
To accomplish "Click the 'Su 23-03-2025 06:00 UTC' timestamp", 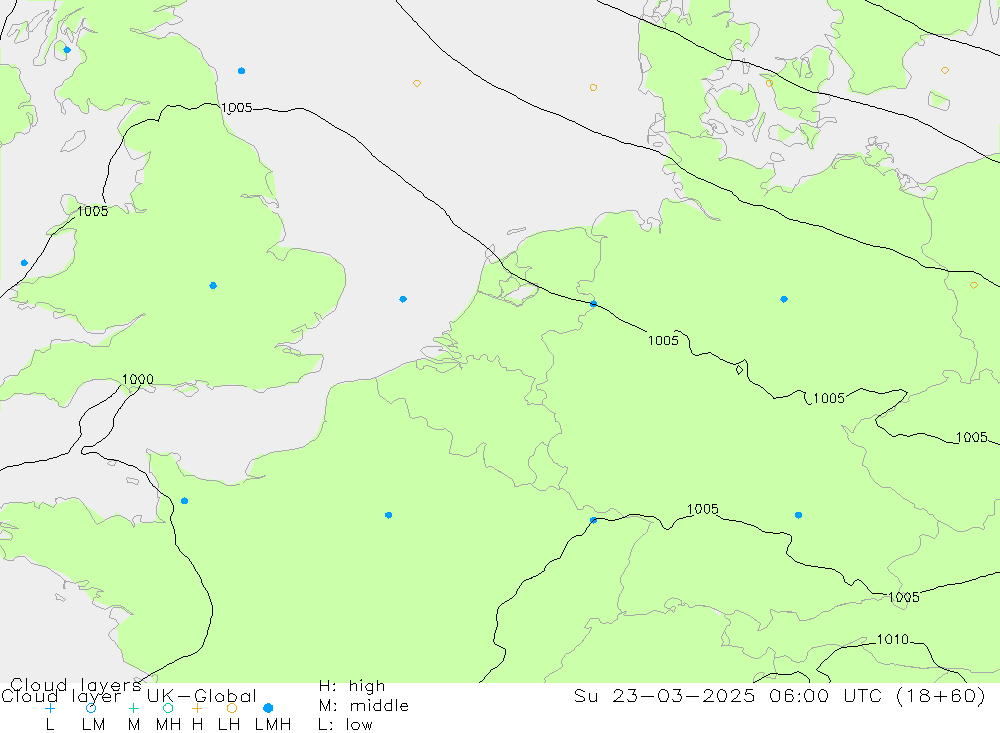I will pos(732,695).
